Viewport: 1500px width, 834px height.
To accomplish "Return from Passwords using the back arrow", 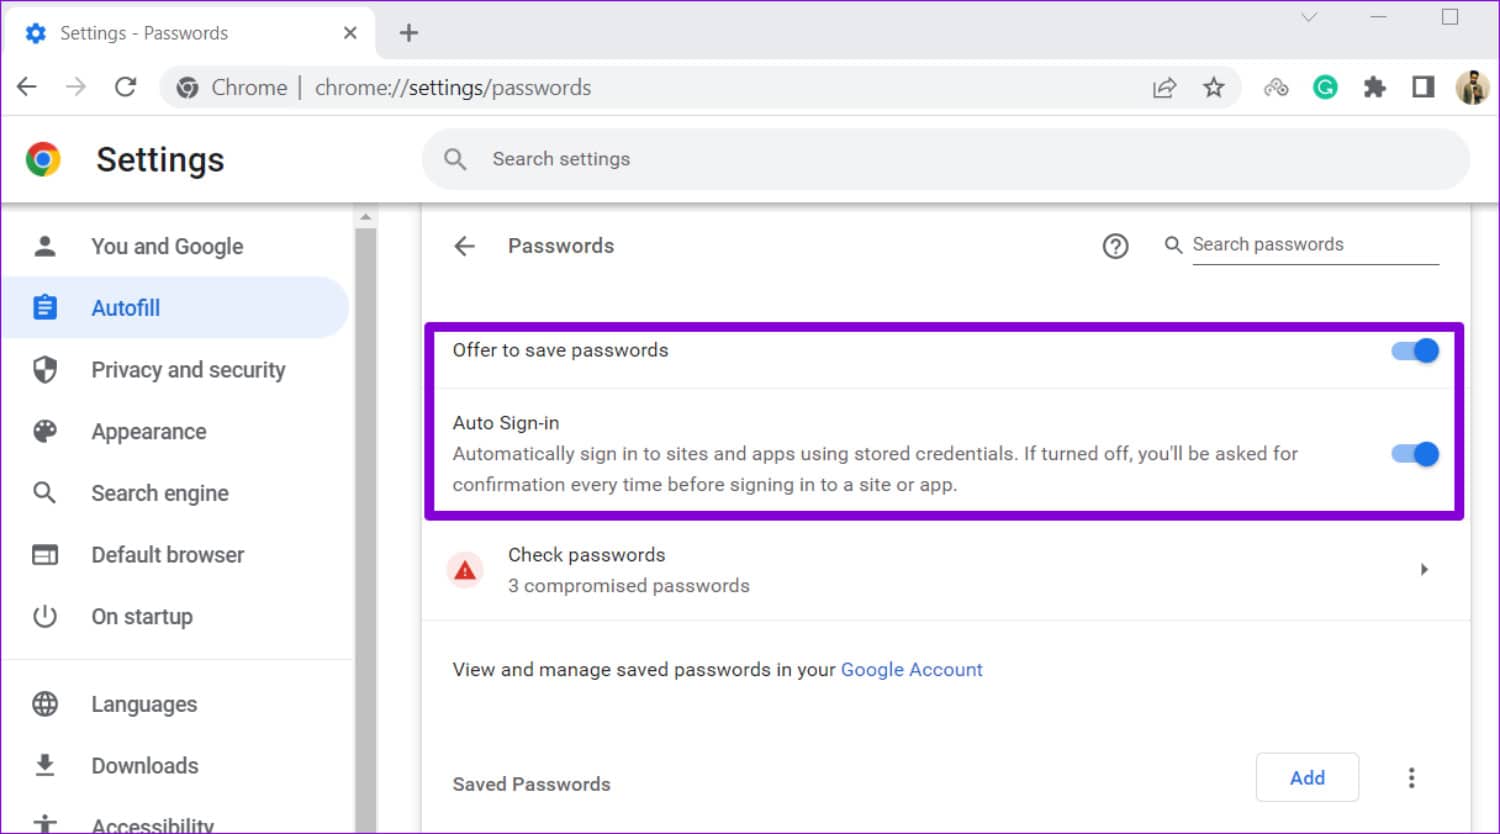I will coord(464,246).
